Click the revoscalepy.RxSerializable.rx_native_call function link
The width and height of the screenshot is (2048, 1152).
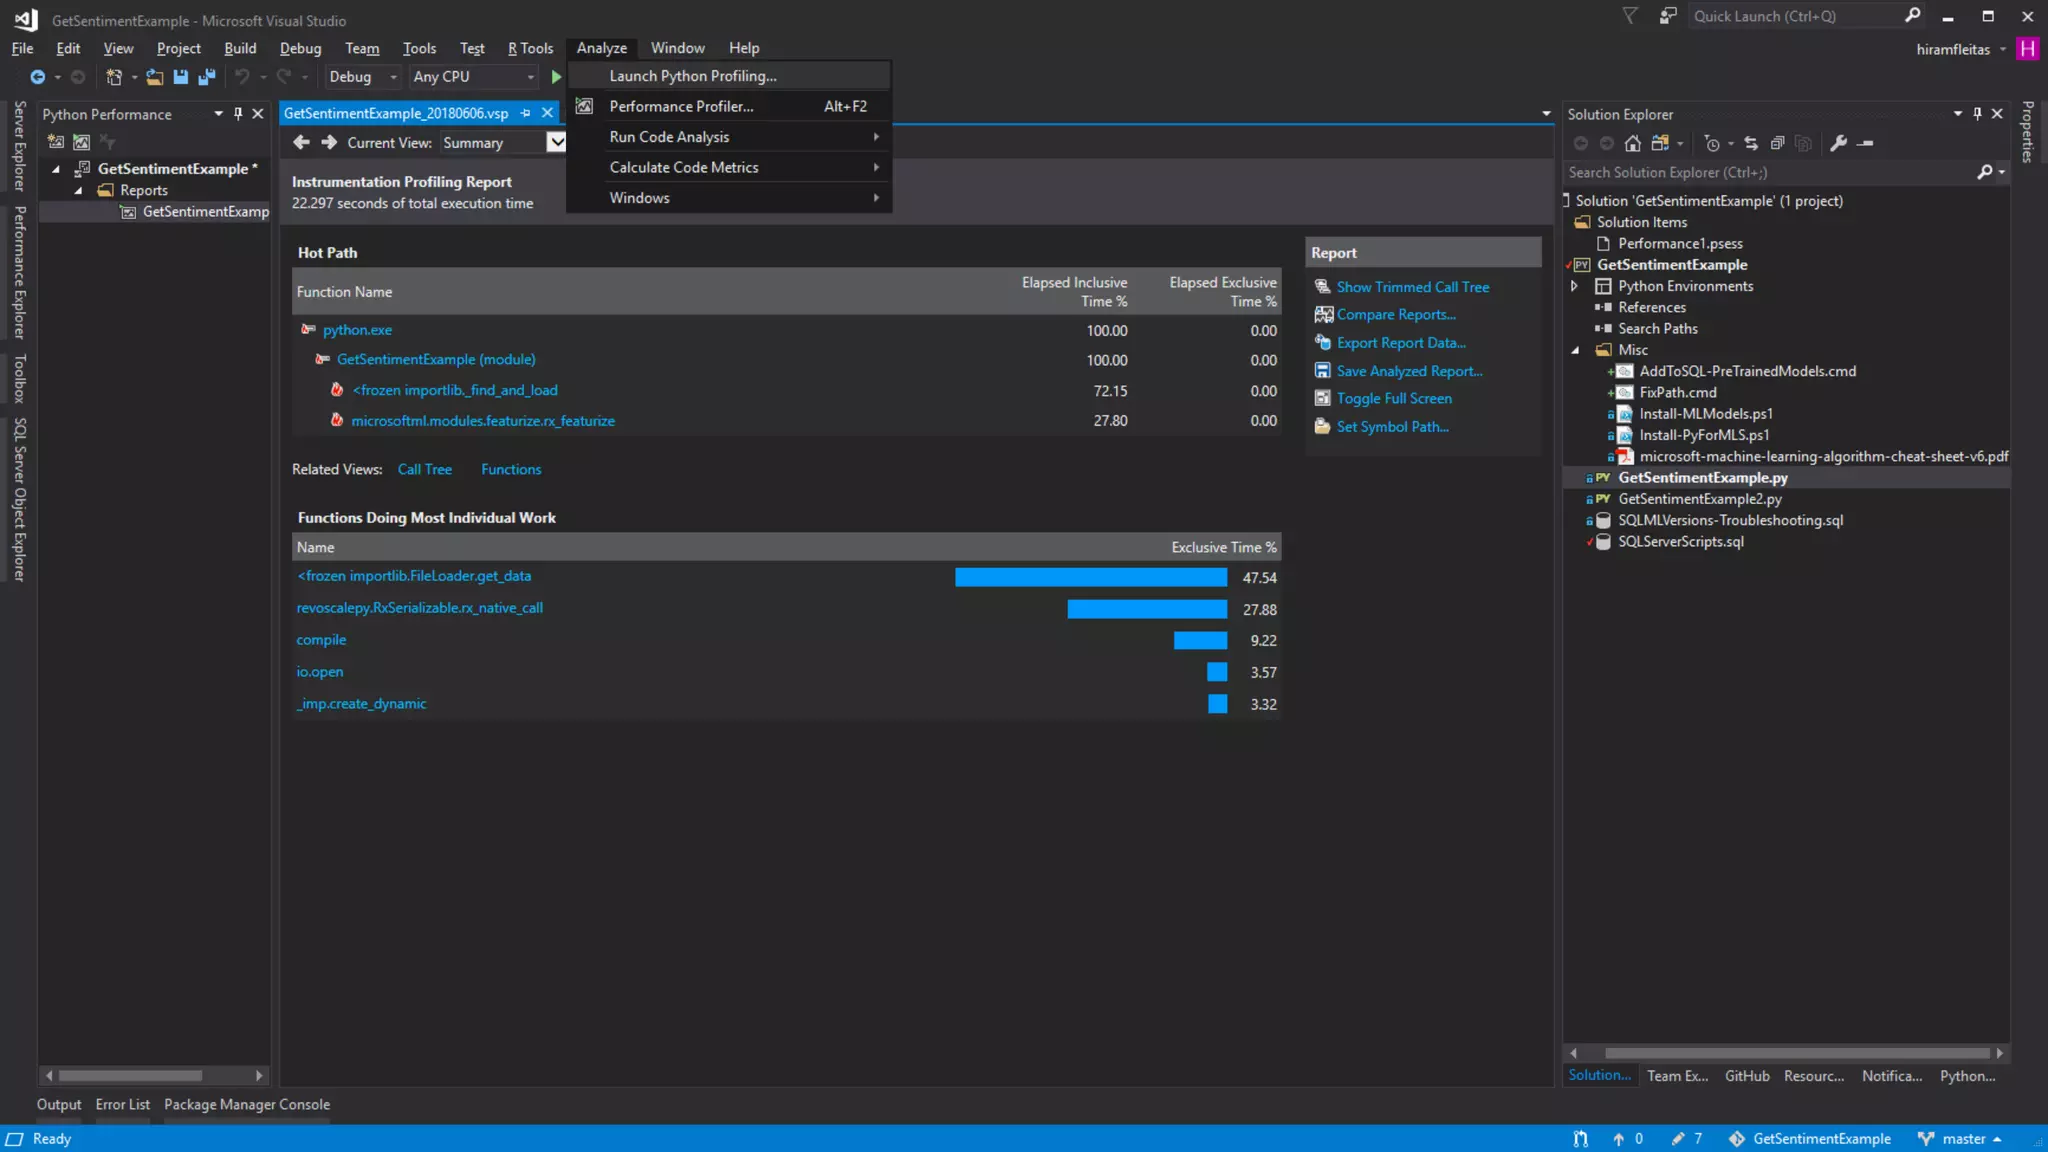point(419,608)
